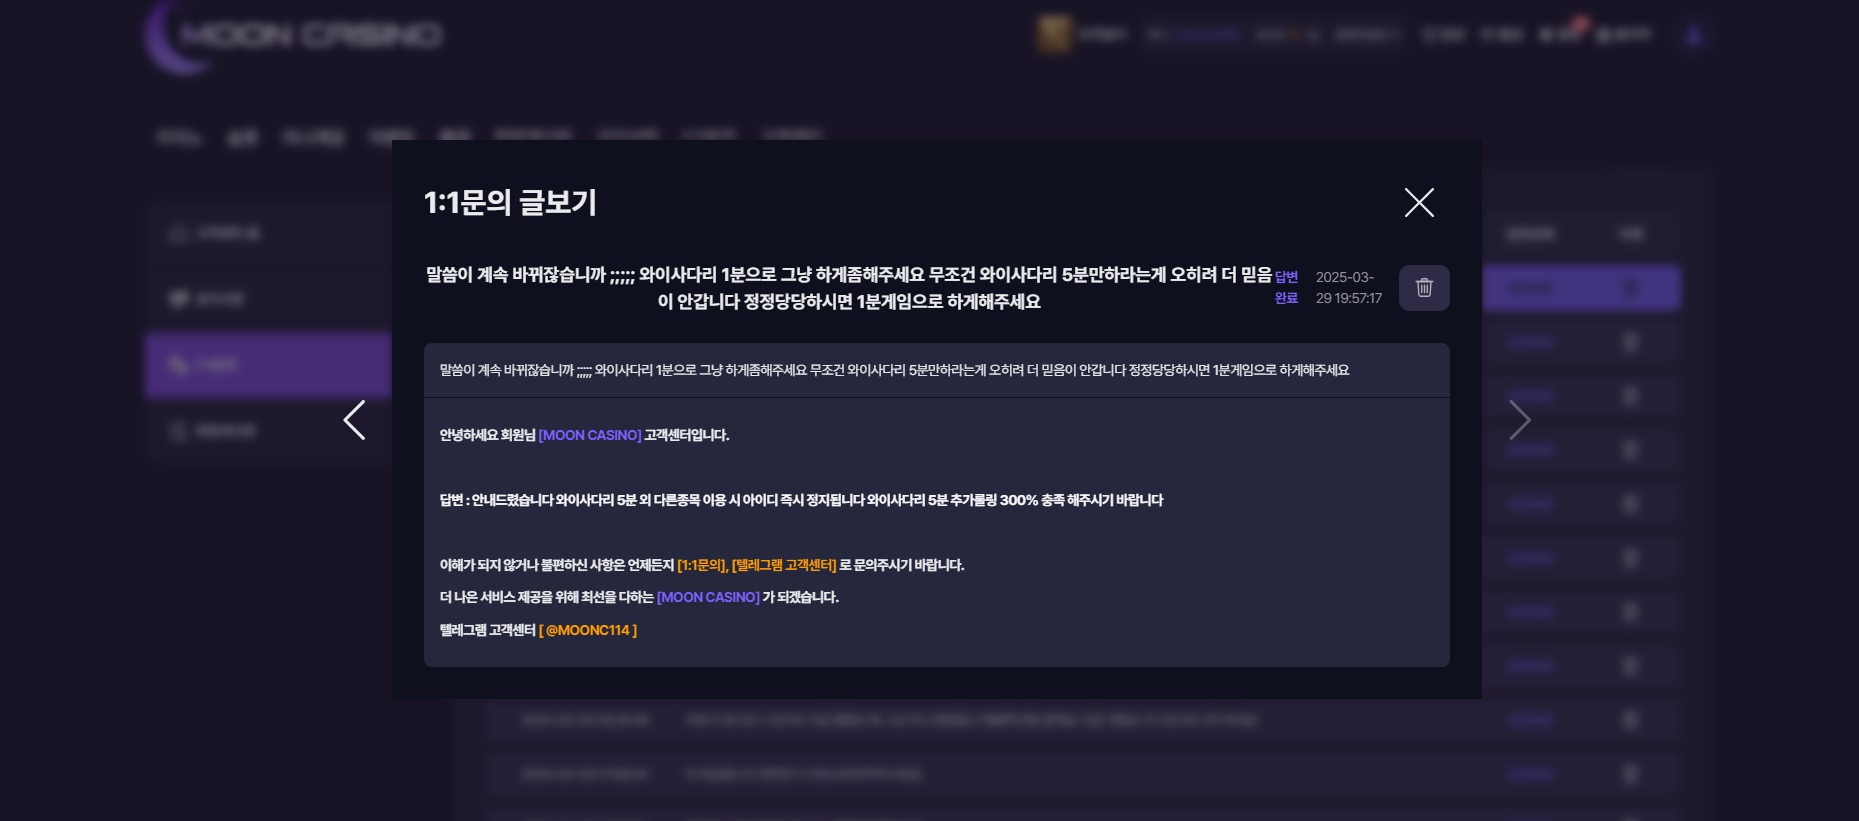Go to the previous inquiry with left arrow

[x=355, y=420]
